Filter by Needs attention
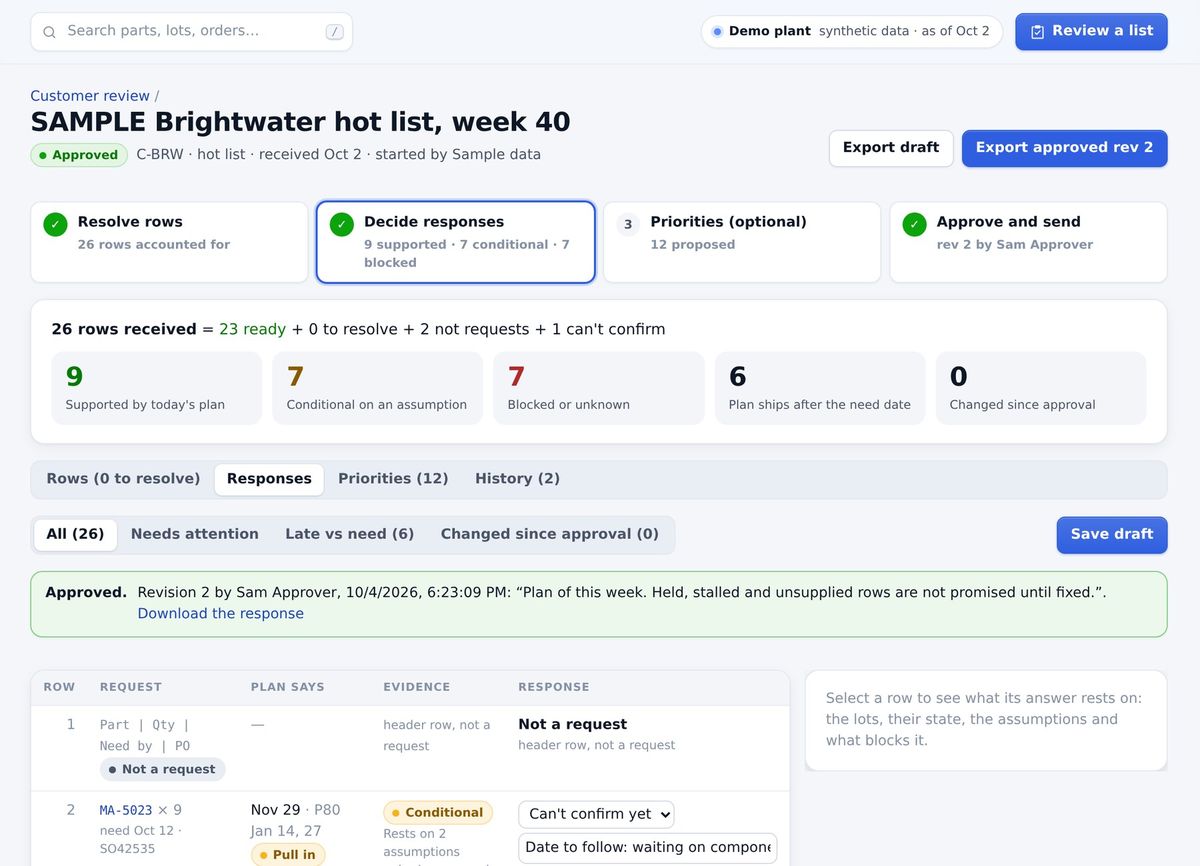This screenshot has width=1200, height=866. tap(195, 534)
